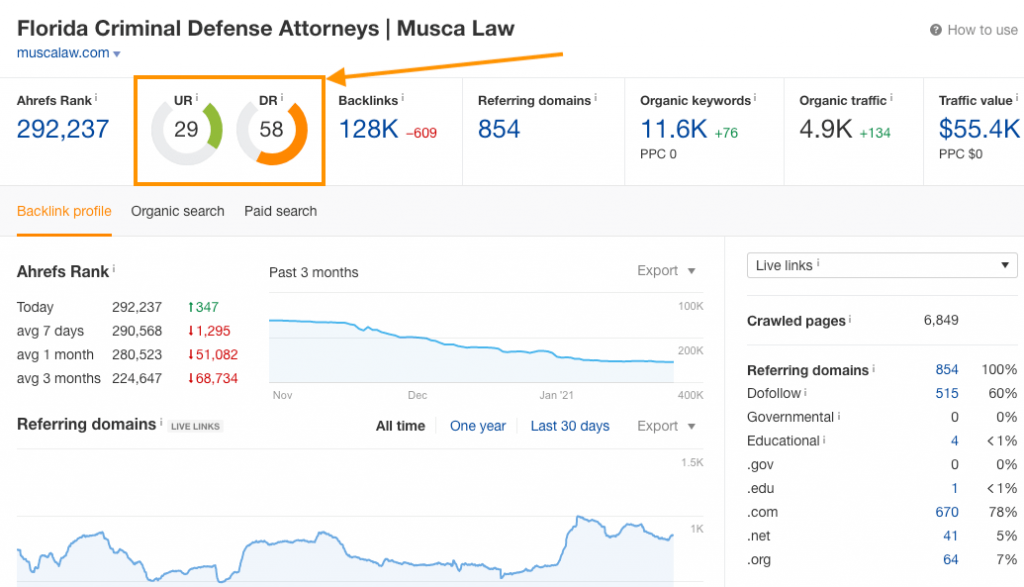This screenshot has width=1024, height=587.
Task: Select the Last 30 days range
Action: (570, 426)
